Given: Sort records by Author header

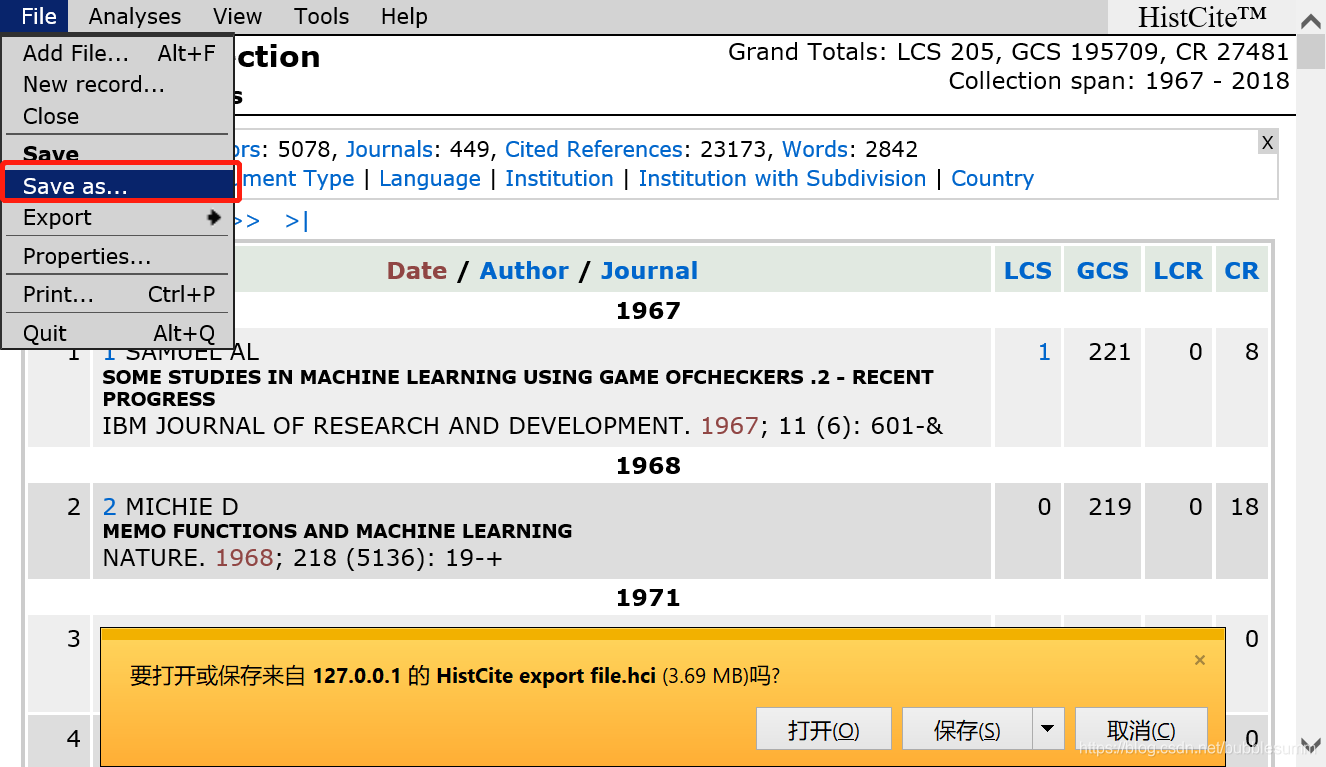Looking at the screenshot, I should tap(524, 271).
